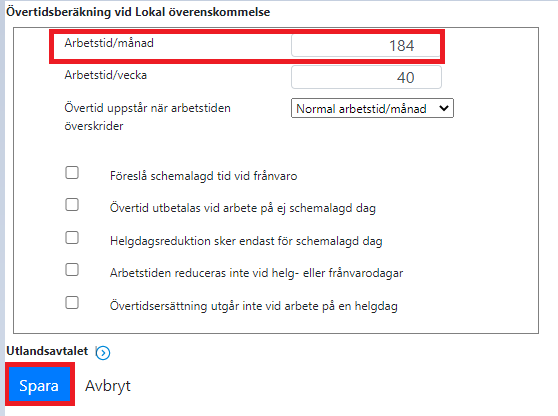Click the 'Övertidsberäkning vid Lokal överenskommelse' heading
Image resolution: width=558 pixels, height=416 pixels.
click(138, 12)
